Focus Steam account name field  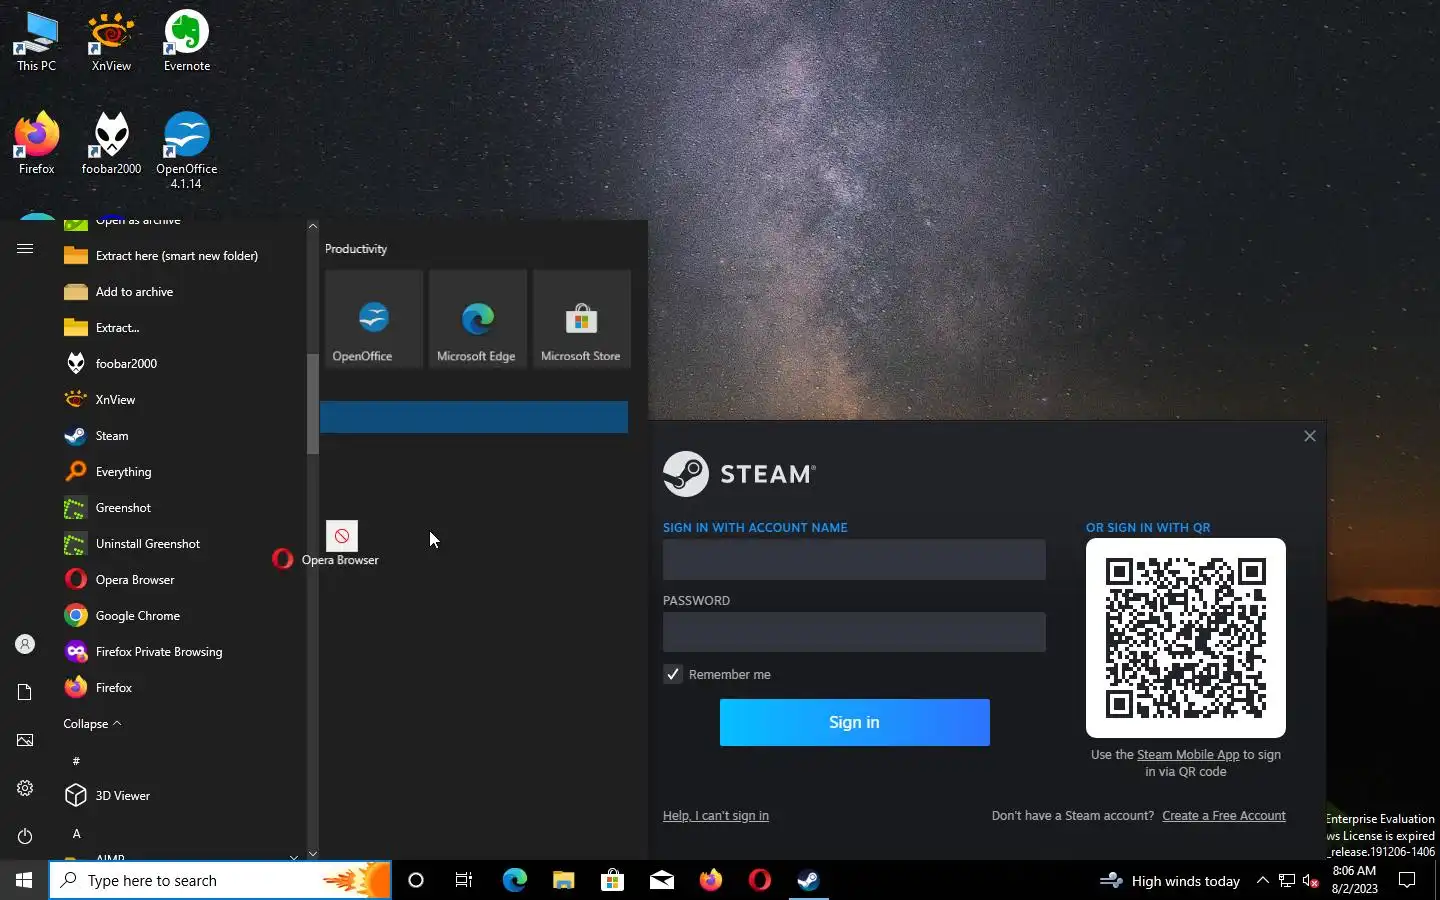(x=854, y=560)
